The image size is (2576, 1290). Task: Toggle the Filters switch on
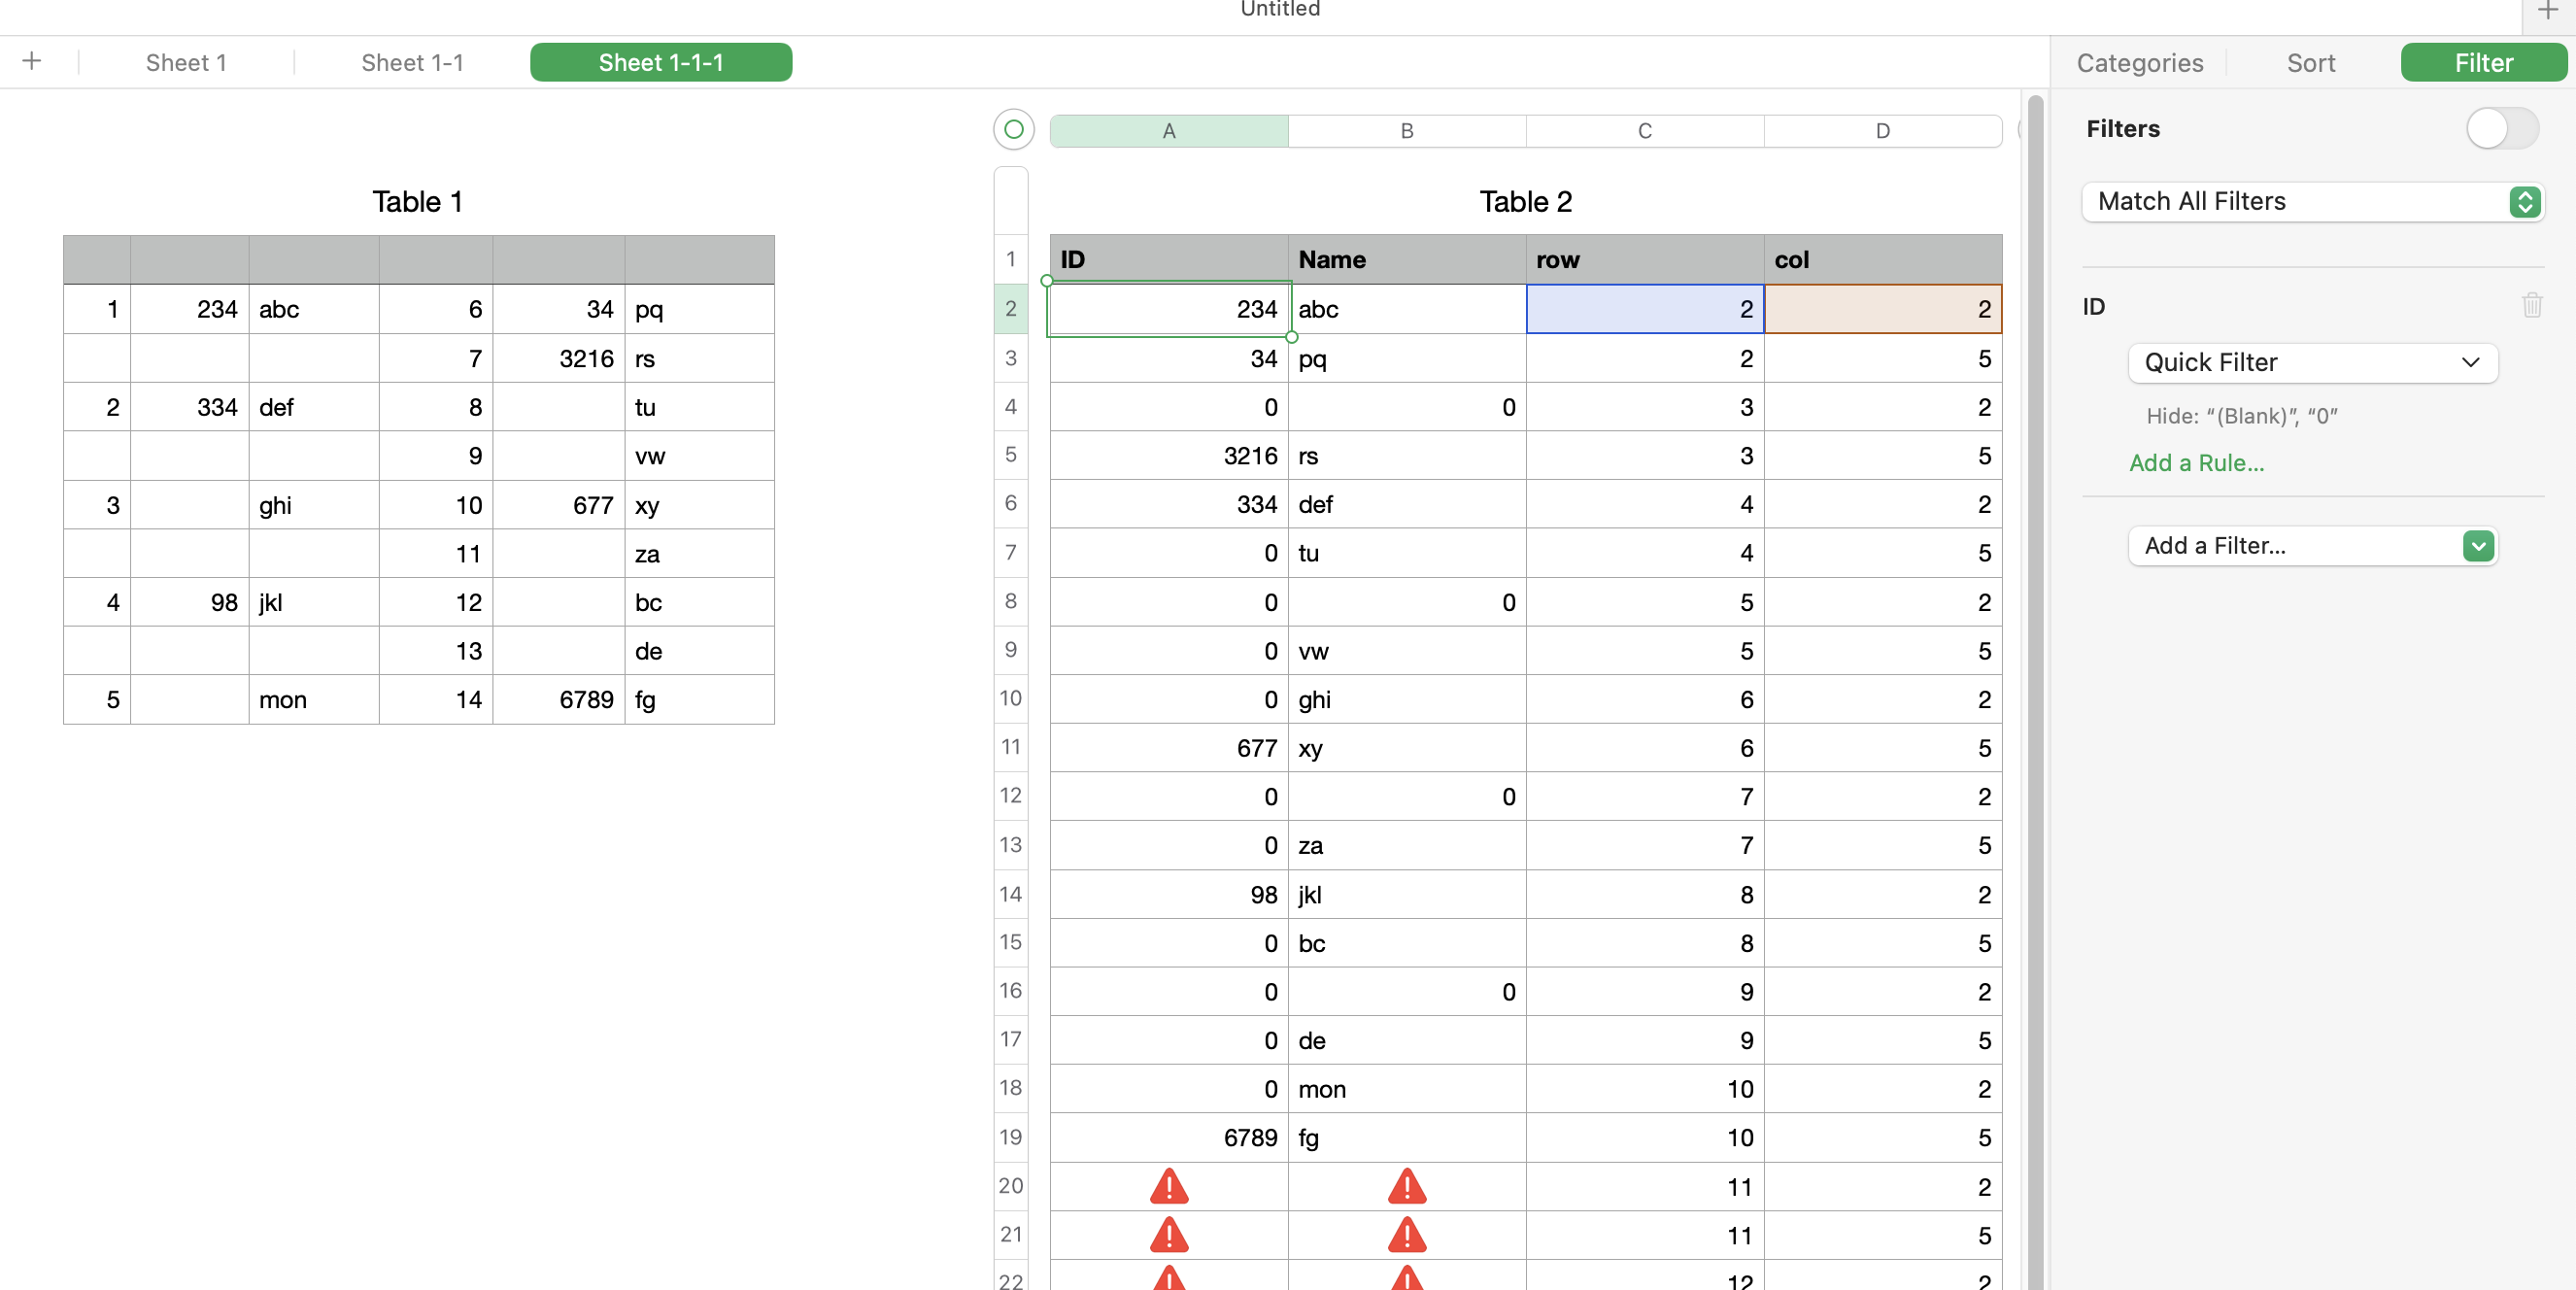[x=2501, y=128]
